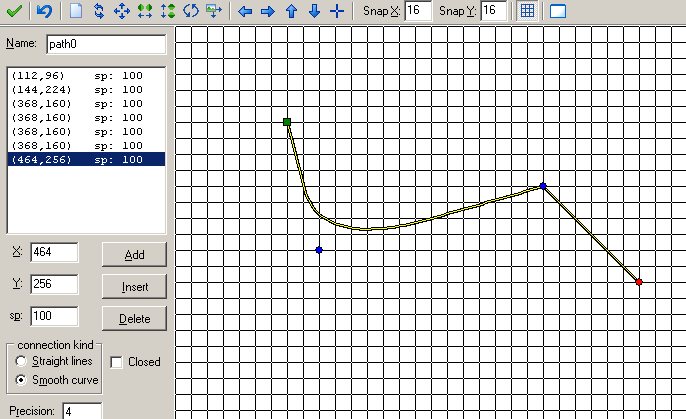Flip the path vertically
This screenshot has width=686, height=419.
click(x=168, y=11)
